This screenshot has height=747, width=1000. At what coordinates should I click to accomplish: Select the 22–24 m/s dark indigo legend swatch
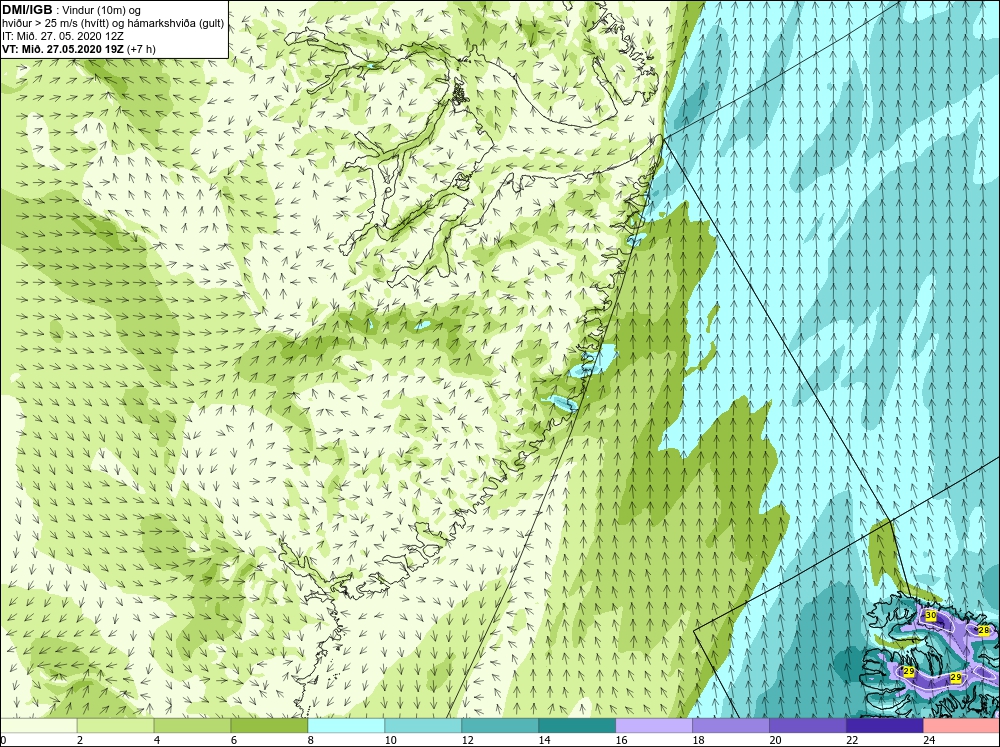(885, 725)
